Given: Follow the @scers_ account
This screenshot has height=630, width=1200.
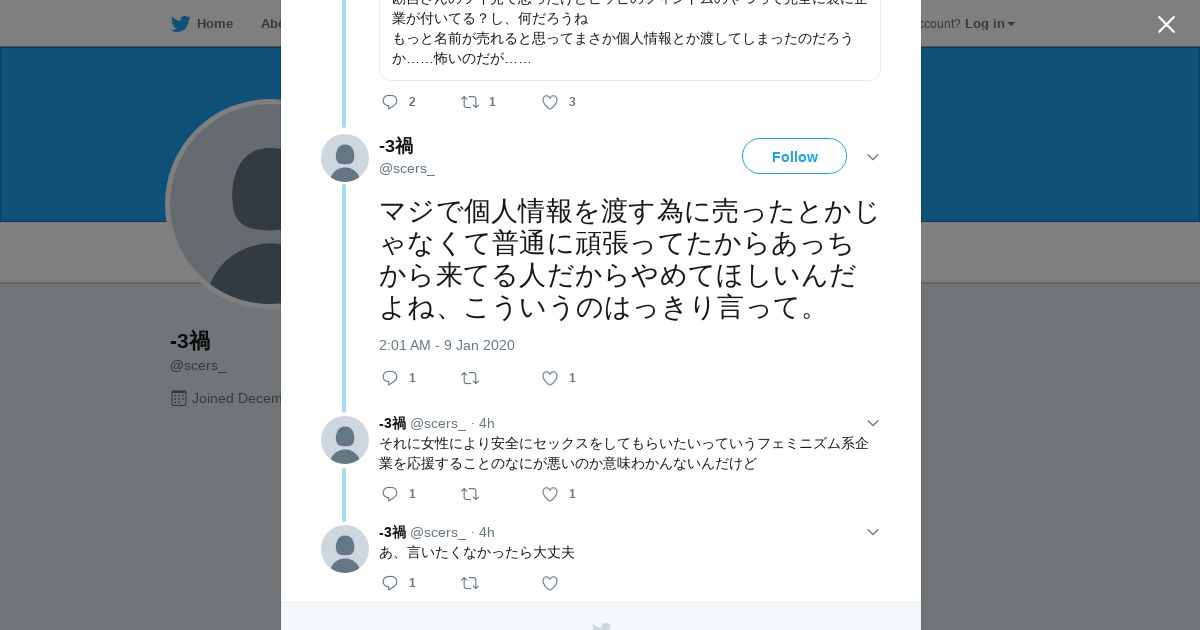Looking at the screenshot, I should tap(794, 157).
